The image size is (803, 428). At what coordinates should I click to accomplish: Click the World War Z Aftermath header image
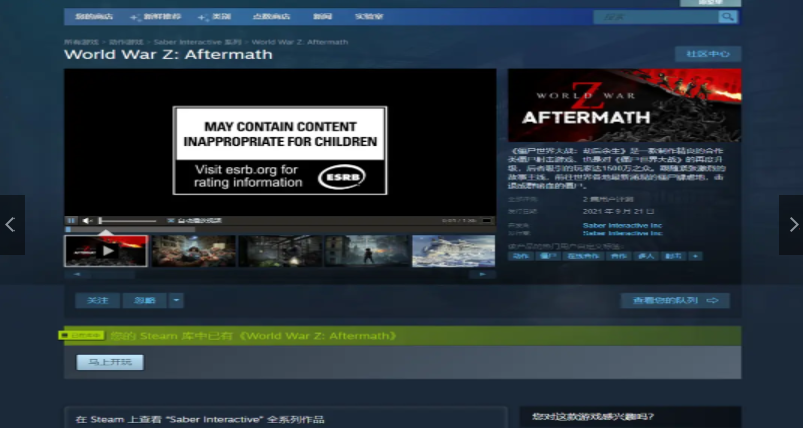point(624,105)
